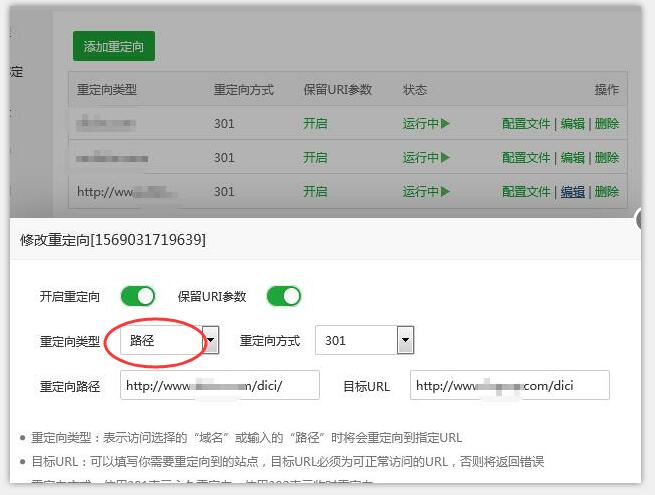Click 删除 link in second redirect row
Image resolution: width=655 pixels, height=495 pixels.
coord(607,158)
